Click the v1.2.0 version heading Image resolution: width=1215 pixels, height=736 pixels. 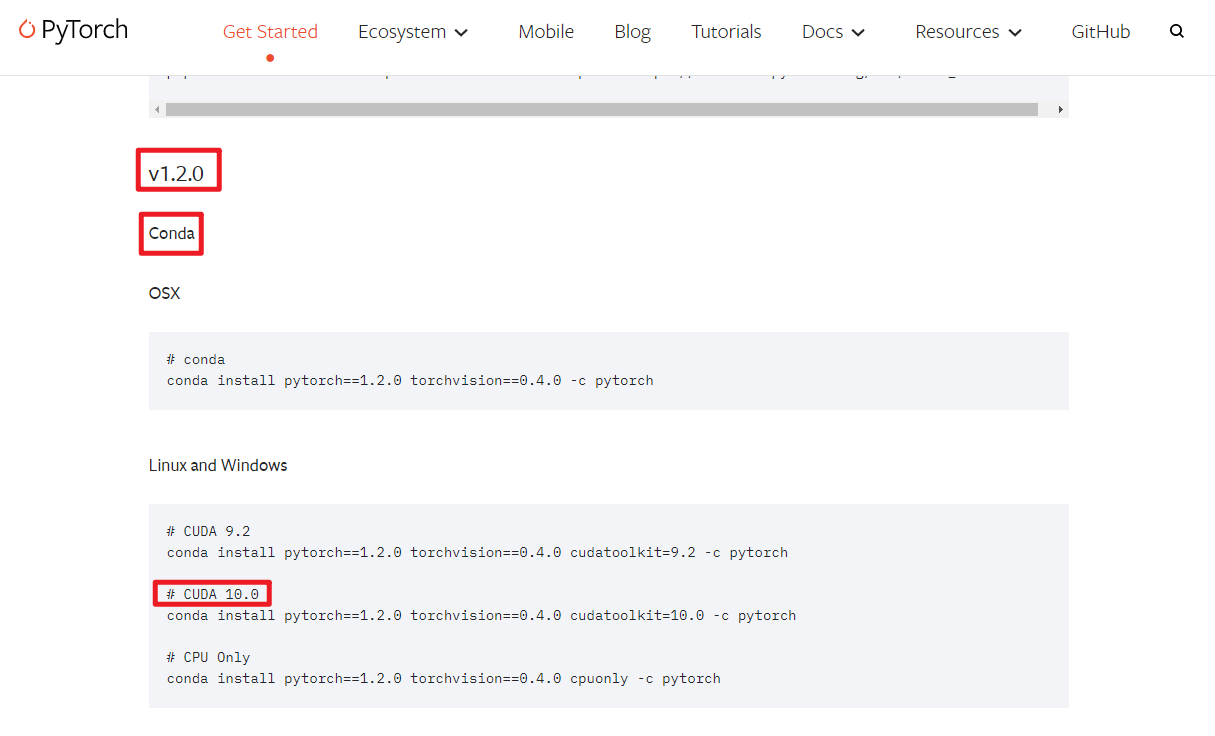pos(176,174)
